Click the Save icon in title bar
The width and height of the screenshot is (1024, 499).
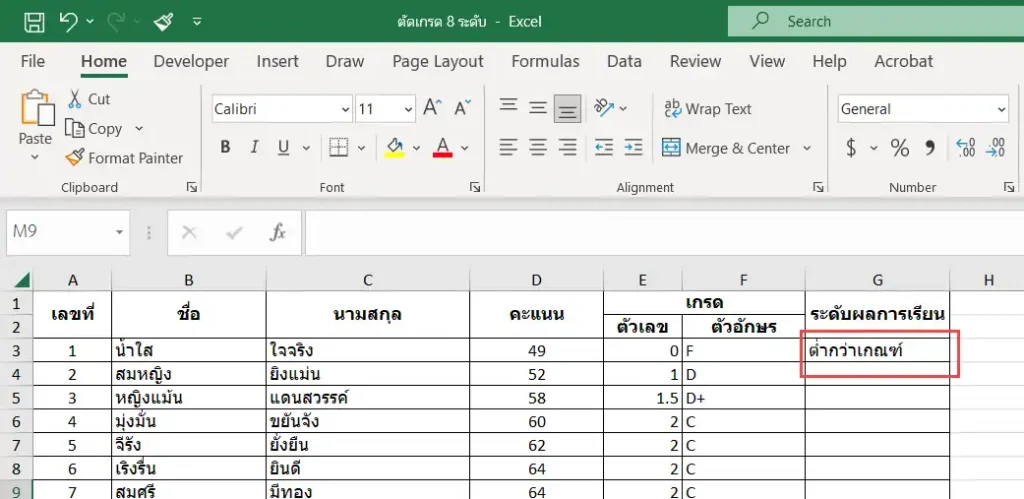coord(34,22)
